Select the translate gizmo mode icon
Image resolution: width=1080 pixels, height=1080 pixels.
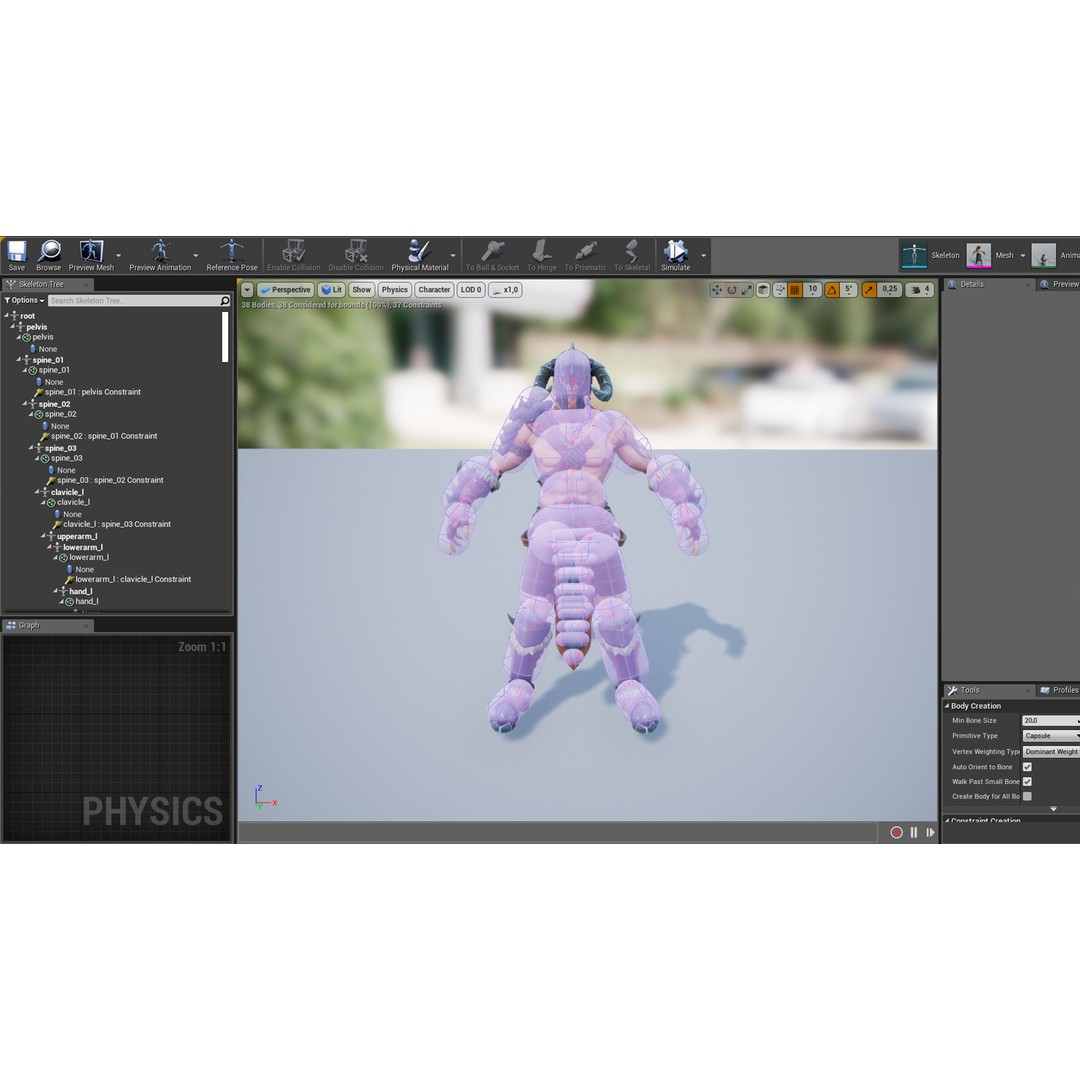click(x=716, y=290)
